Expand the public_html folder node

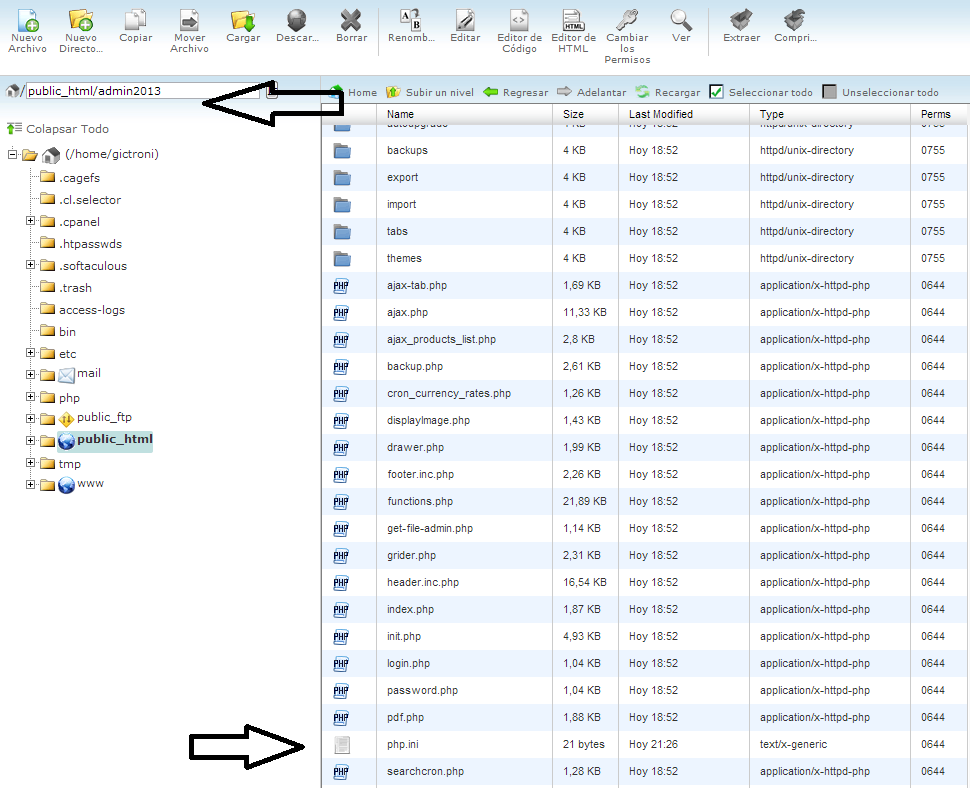(x=30, y=440)
